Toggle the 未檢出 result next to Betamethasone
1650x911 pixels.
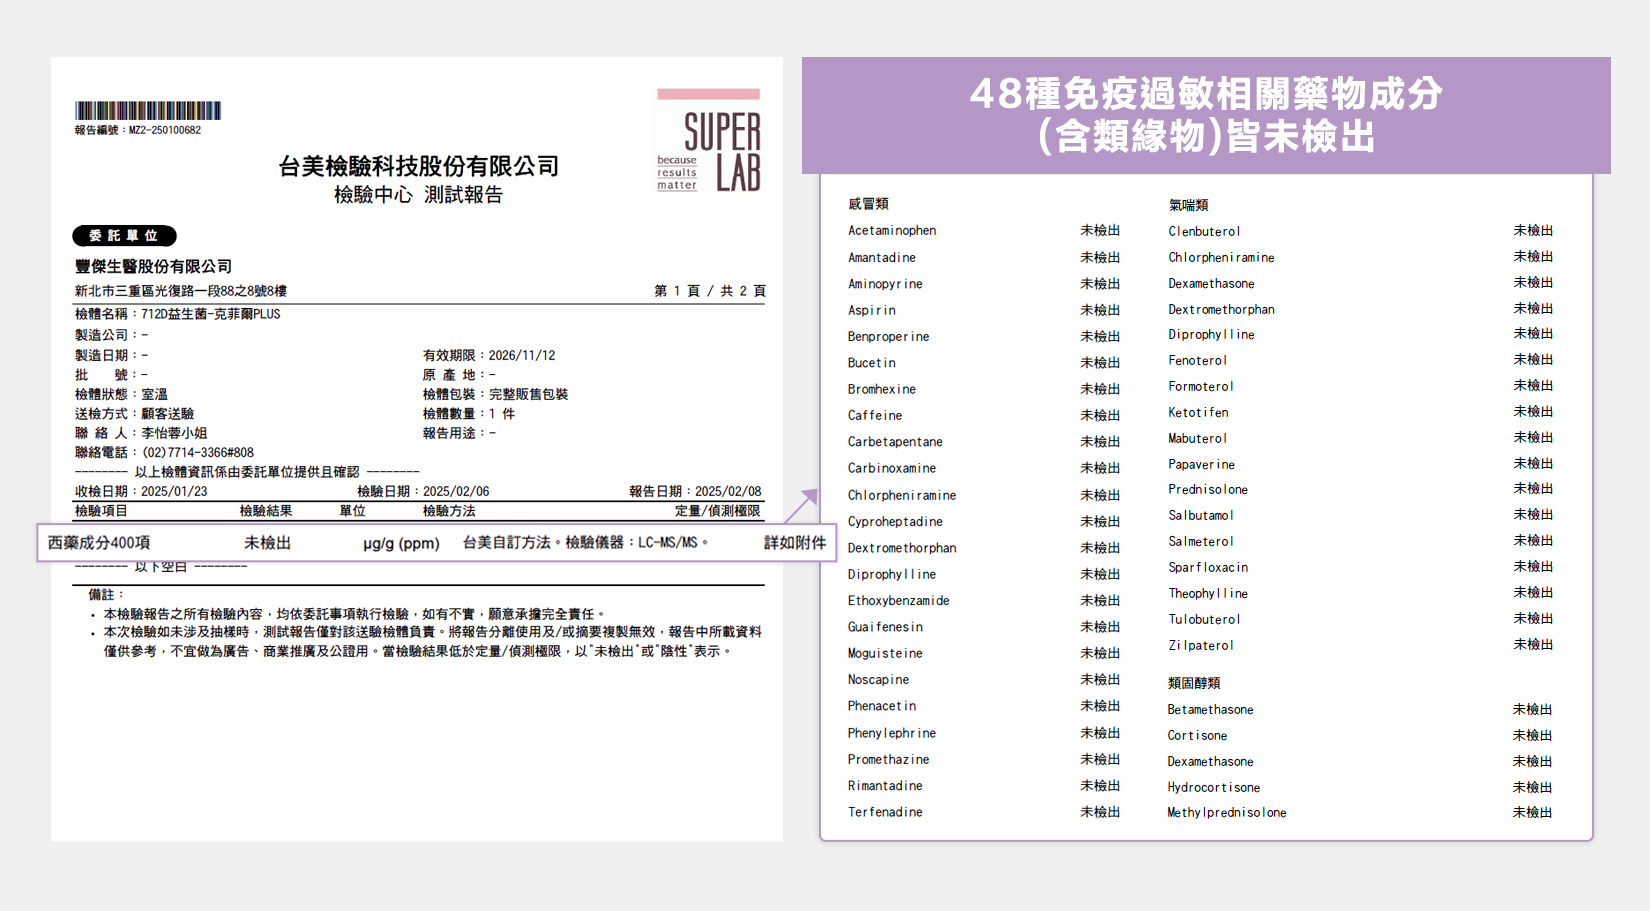pos(1532,709)
